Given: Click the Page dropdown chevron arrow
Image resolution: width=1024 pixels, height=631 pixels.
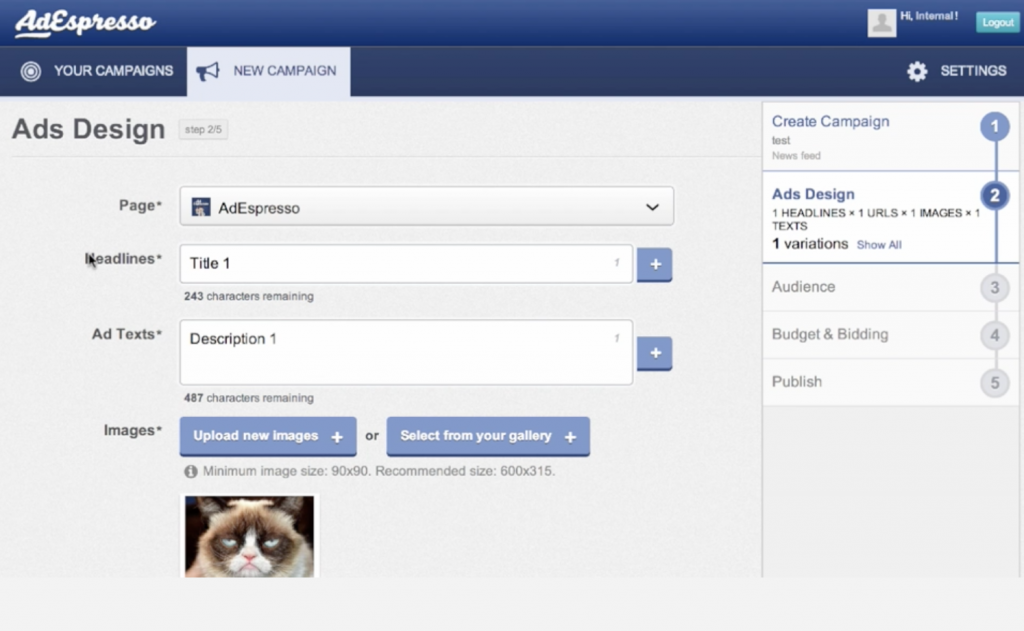Looking at the screenshot, I should click(x=652, y=207).
